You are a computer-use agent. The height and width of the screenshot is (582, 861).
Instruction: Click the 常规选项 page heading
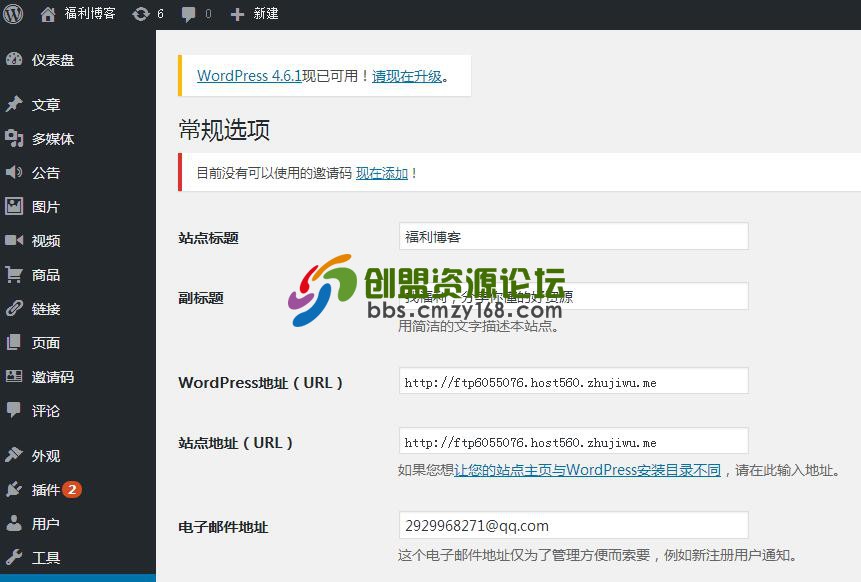[x=224, y=130]
